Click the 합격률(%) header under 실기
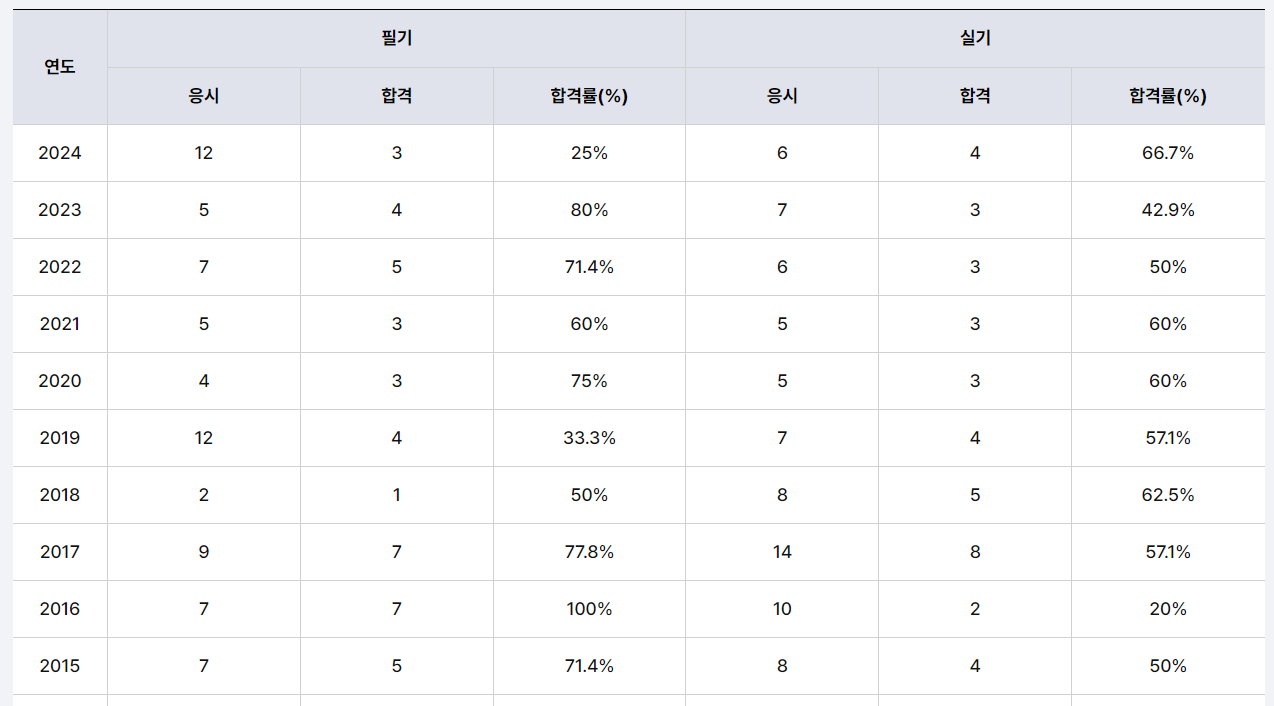 tap(1167, 96)
